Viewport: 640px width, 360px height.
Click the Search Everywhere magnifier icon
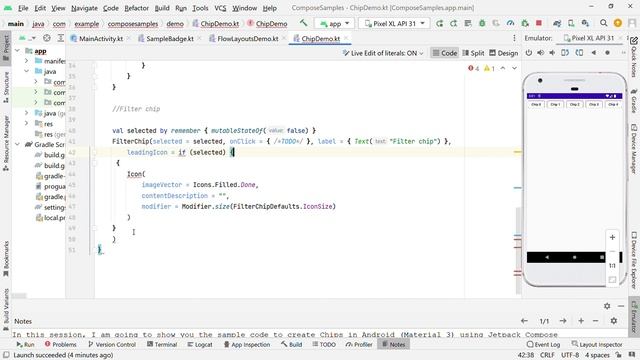(604, 23)
